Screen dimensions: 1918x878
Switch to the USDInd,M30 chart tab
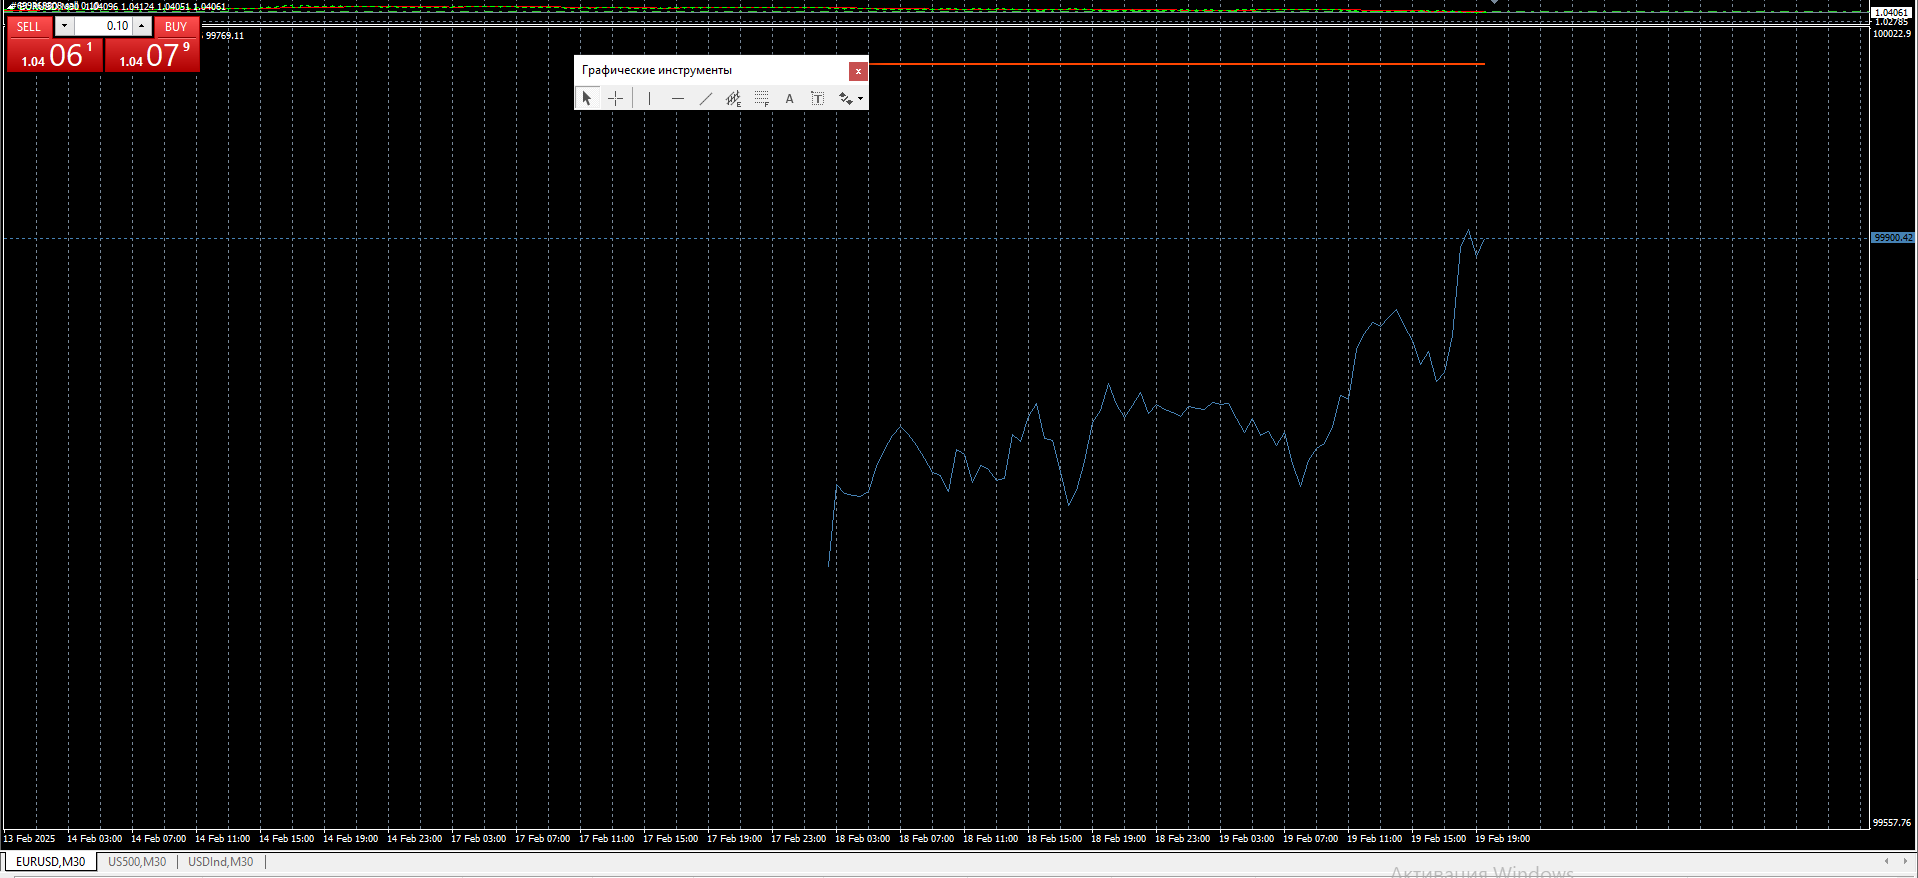tap(221, 862)
